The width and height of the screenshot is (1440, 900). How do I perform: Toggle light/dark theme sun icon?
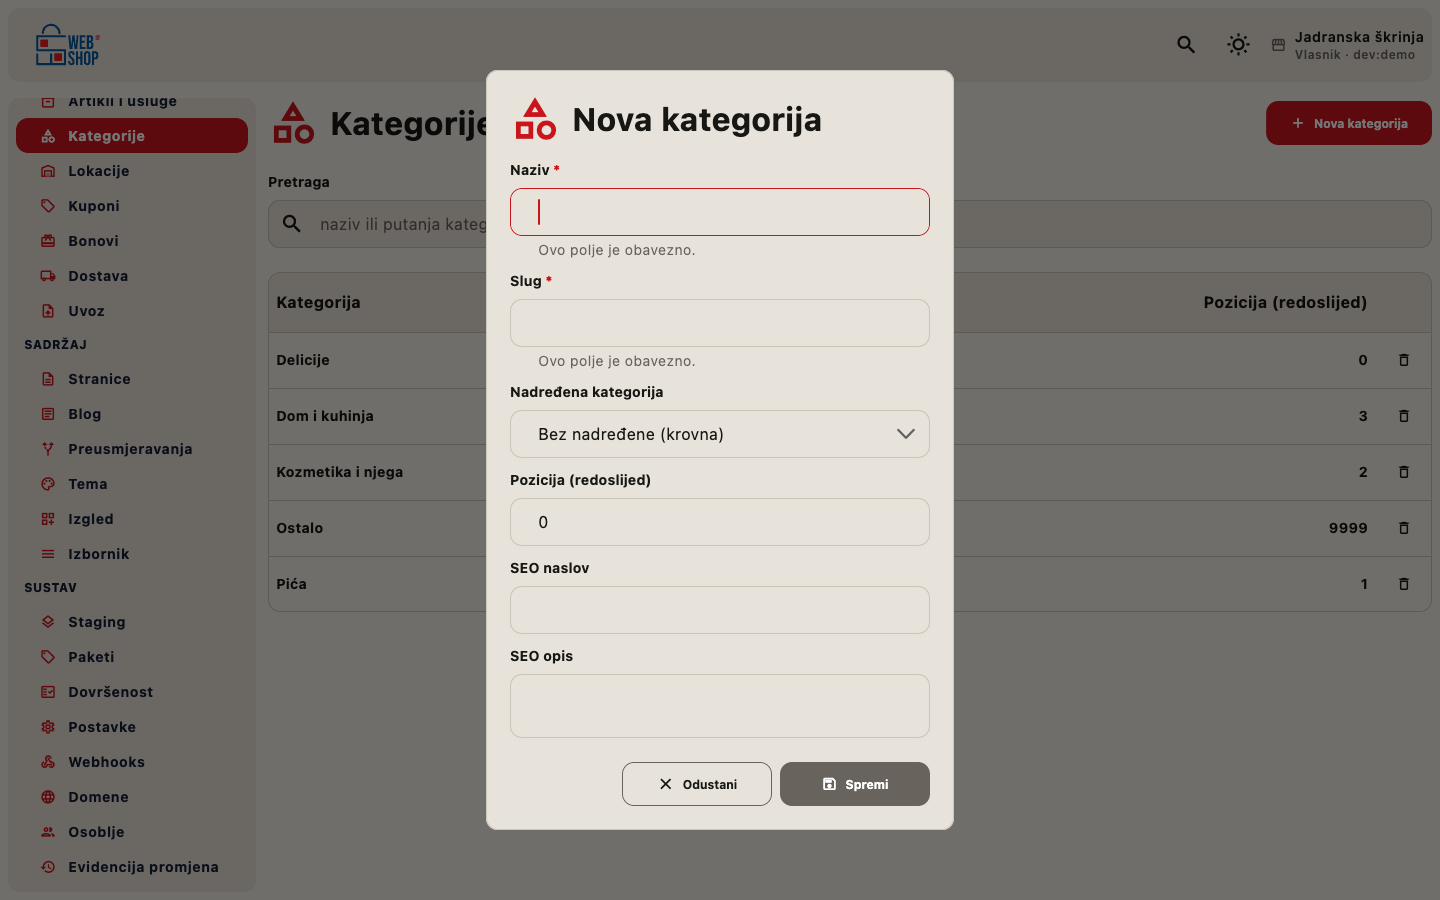point(1238,44)
